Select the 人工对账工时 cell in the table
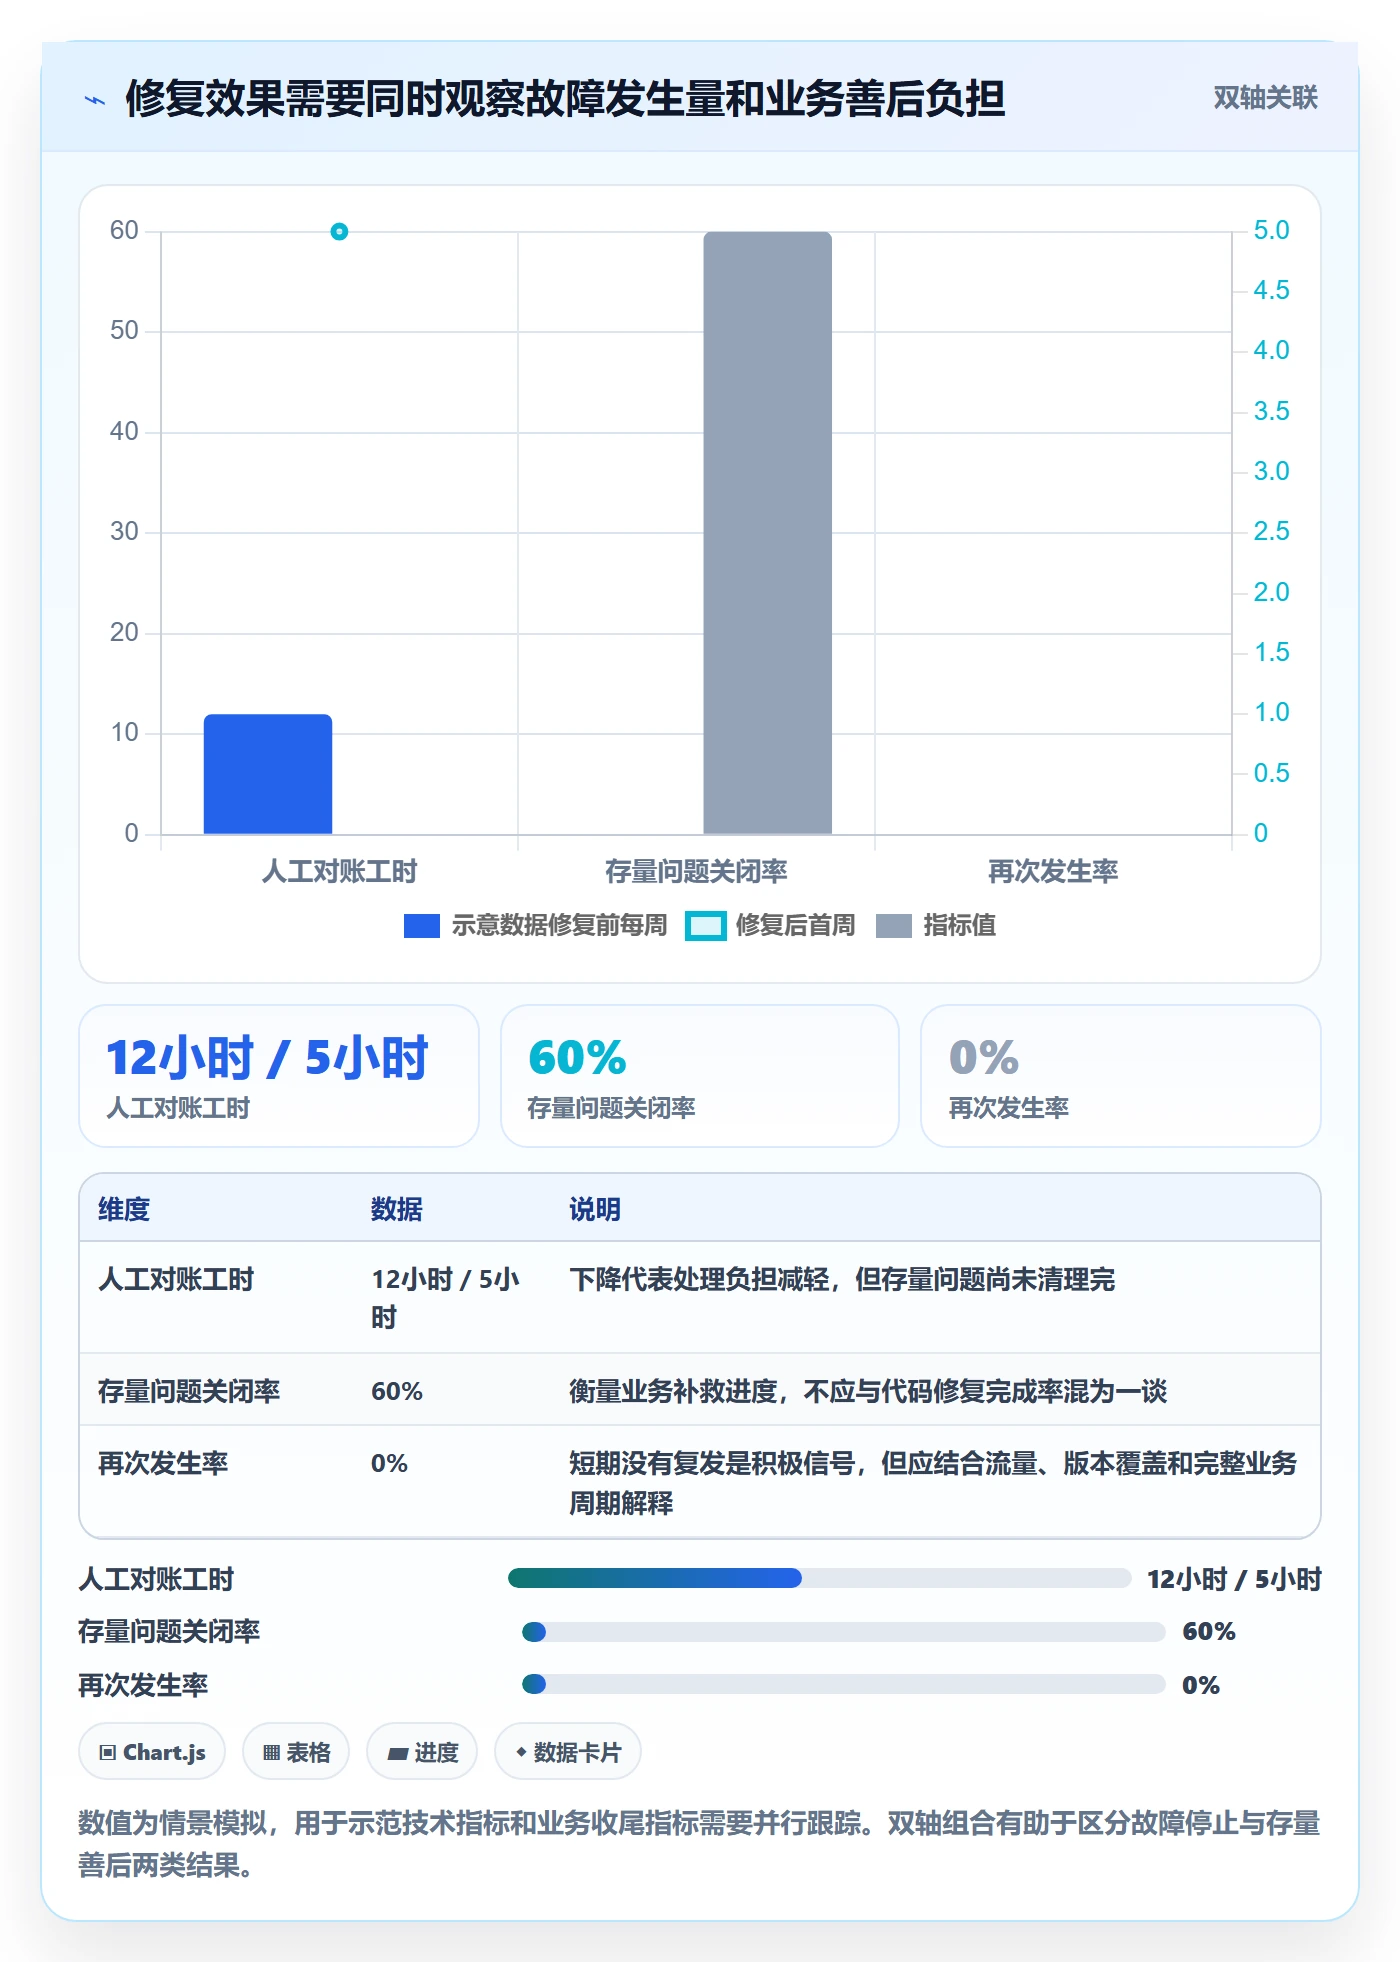The width and height of the screenshot is (1400, 1962). coord(176,1279)
